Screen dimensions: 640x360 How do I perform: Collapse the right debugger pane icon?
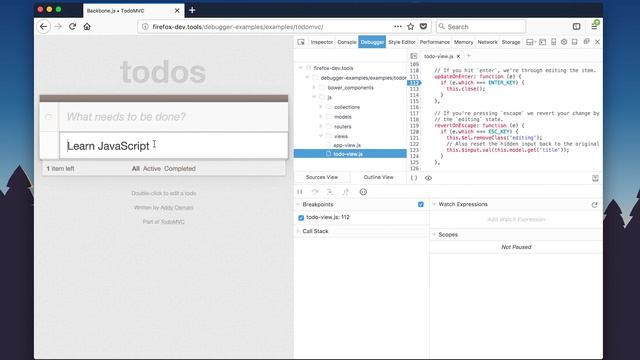point(595,178)
